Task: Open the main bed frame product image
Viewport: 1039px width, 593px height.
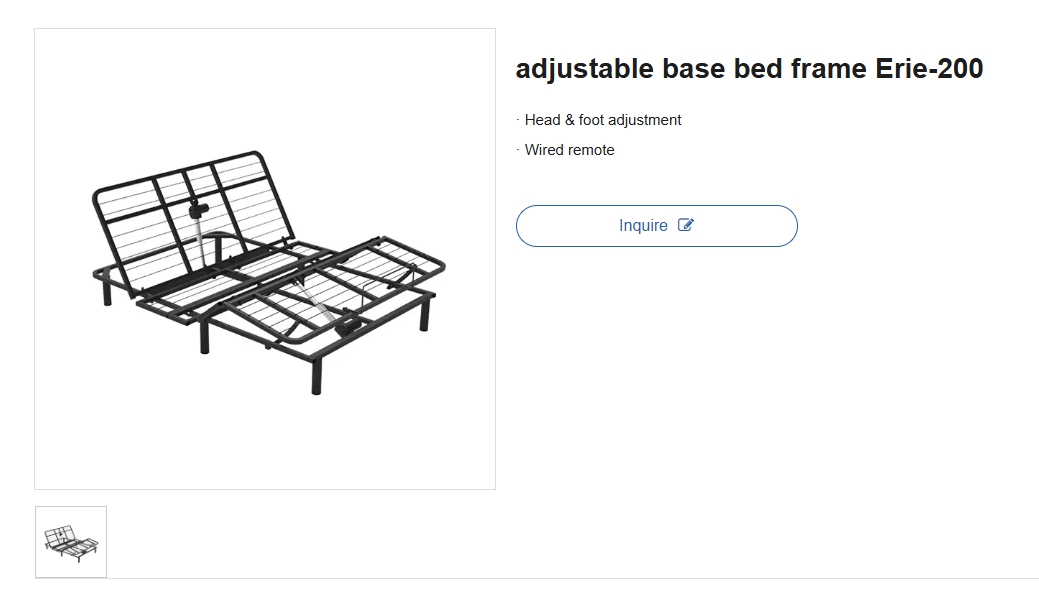Action: tap(265, 259)
